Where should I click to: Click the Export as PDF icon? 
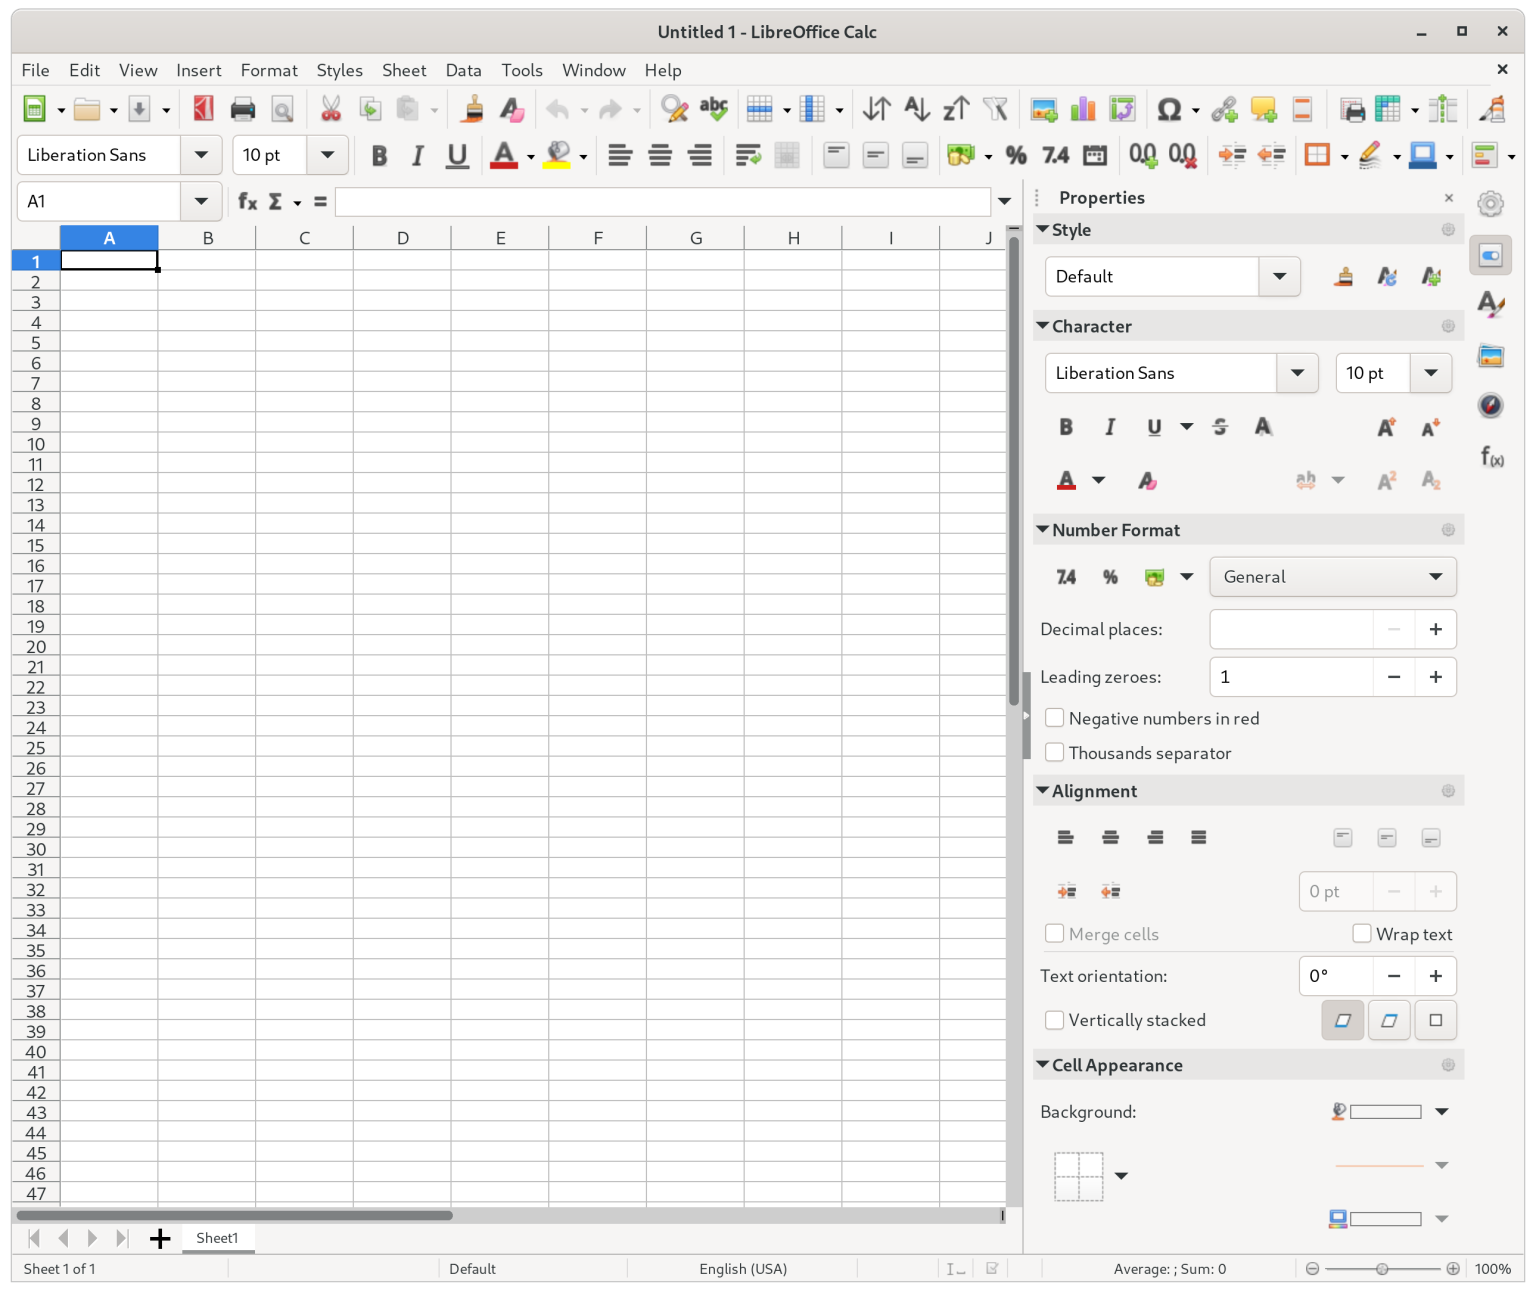click(203, 109)
